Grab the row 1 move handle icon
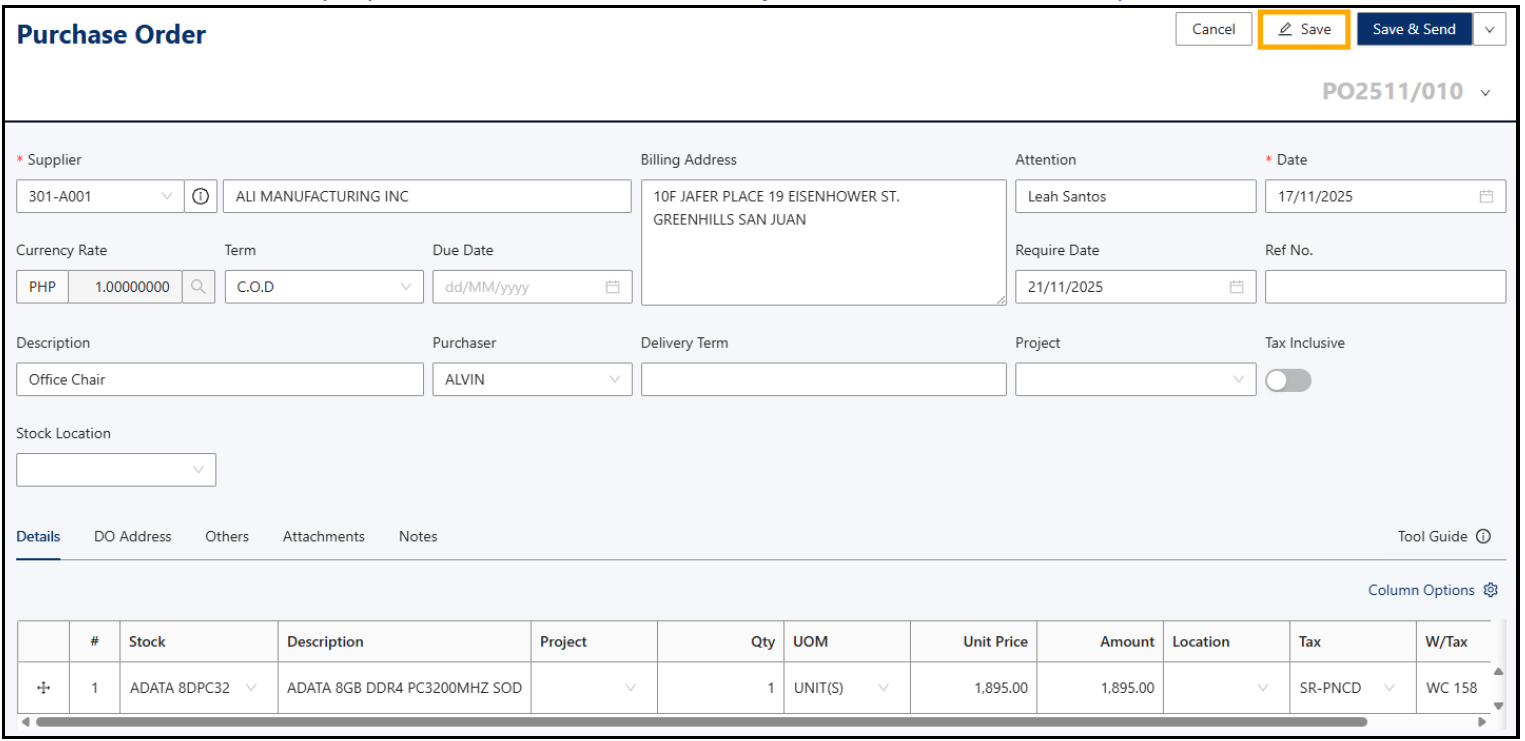Image resolution: width=1525 pixels, height=741 pixels. coord(43,688)
